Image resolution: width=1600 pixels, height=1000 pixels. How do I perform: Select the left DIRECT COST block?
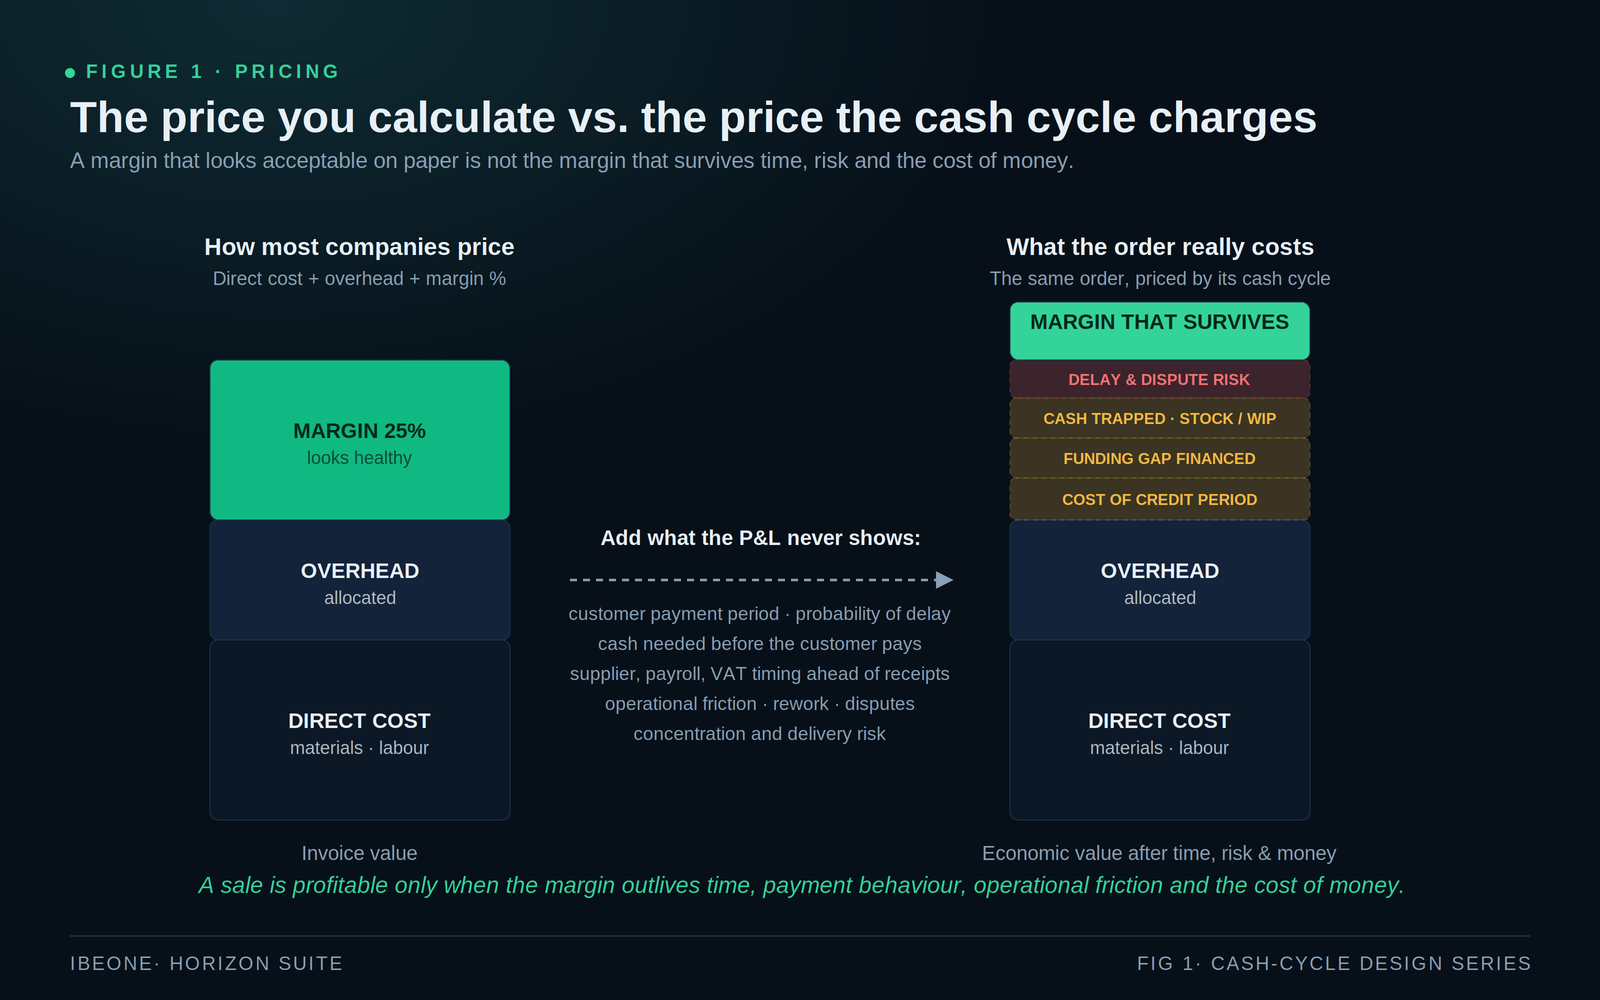[360, 731]
